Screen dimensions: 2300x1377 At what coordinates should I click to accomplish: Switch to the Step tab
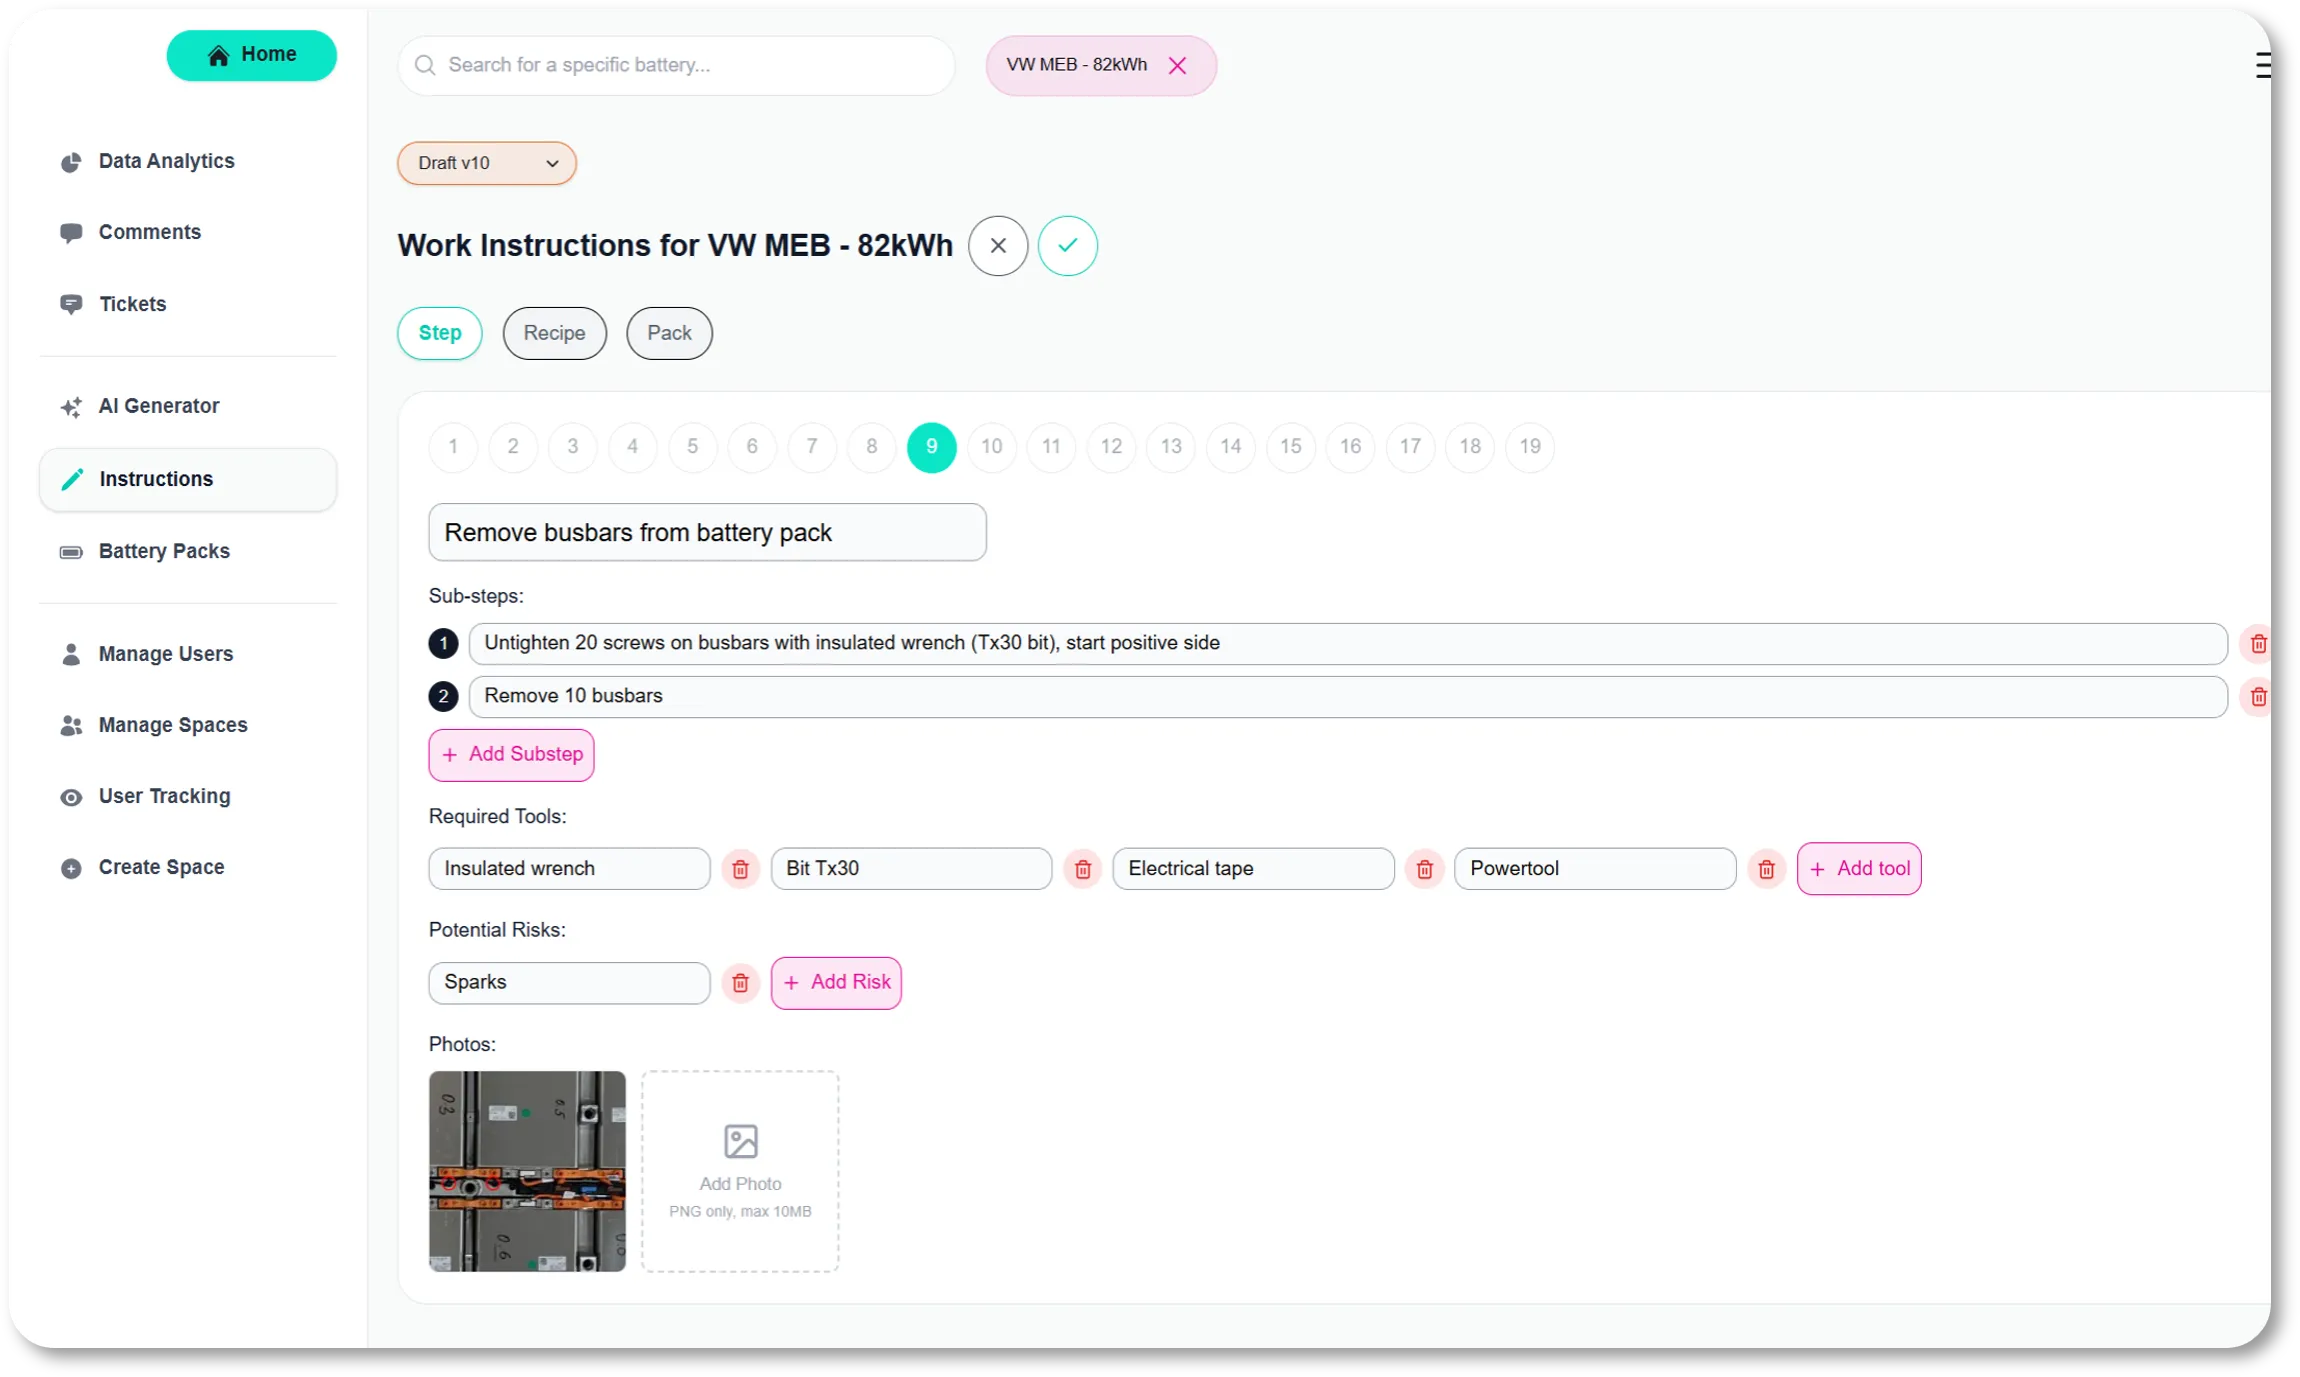(440, 333)
